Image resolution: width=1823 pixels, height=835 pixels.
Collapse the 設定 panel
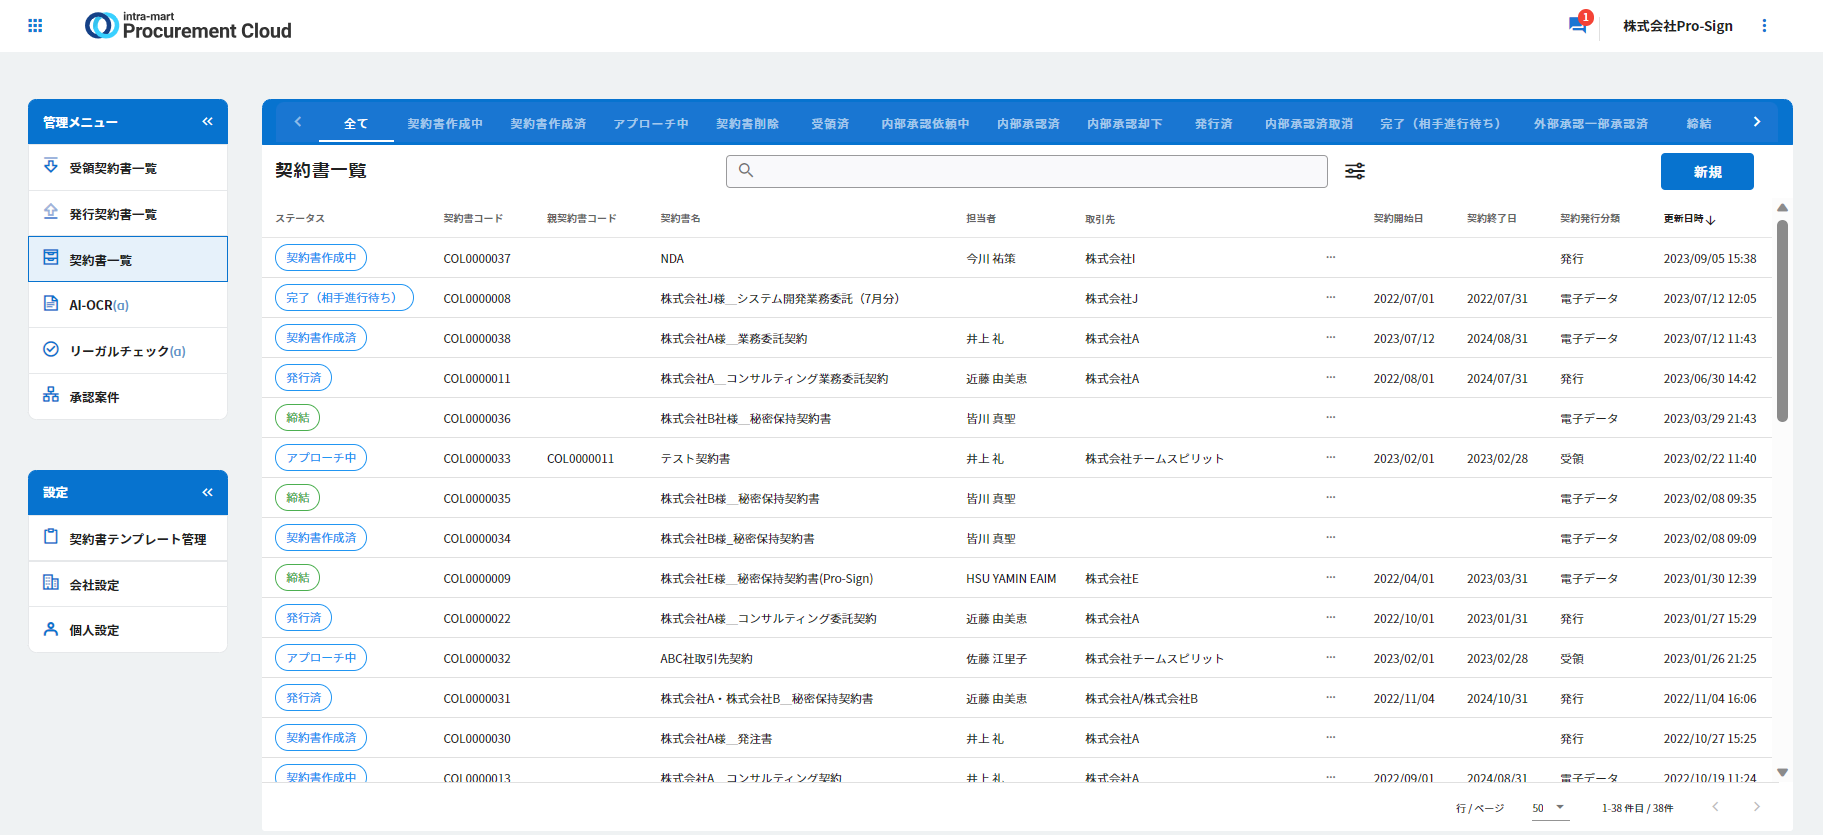pos(207,492)
